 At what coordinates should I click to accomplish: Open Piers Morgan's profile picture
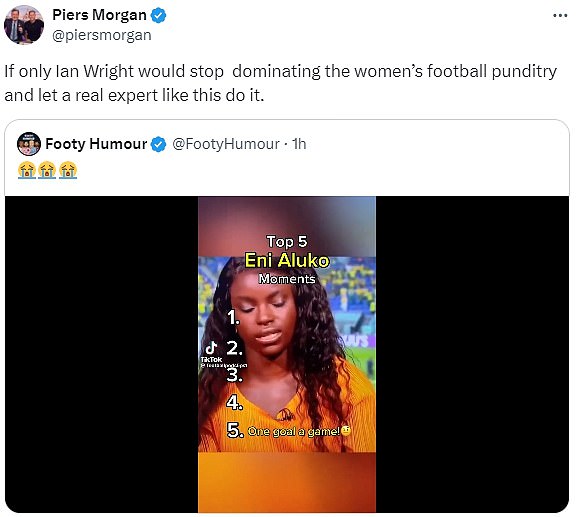tap(24, 25)
